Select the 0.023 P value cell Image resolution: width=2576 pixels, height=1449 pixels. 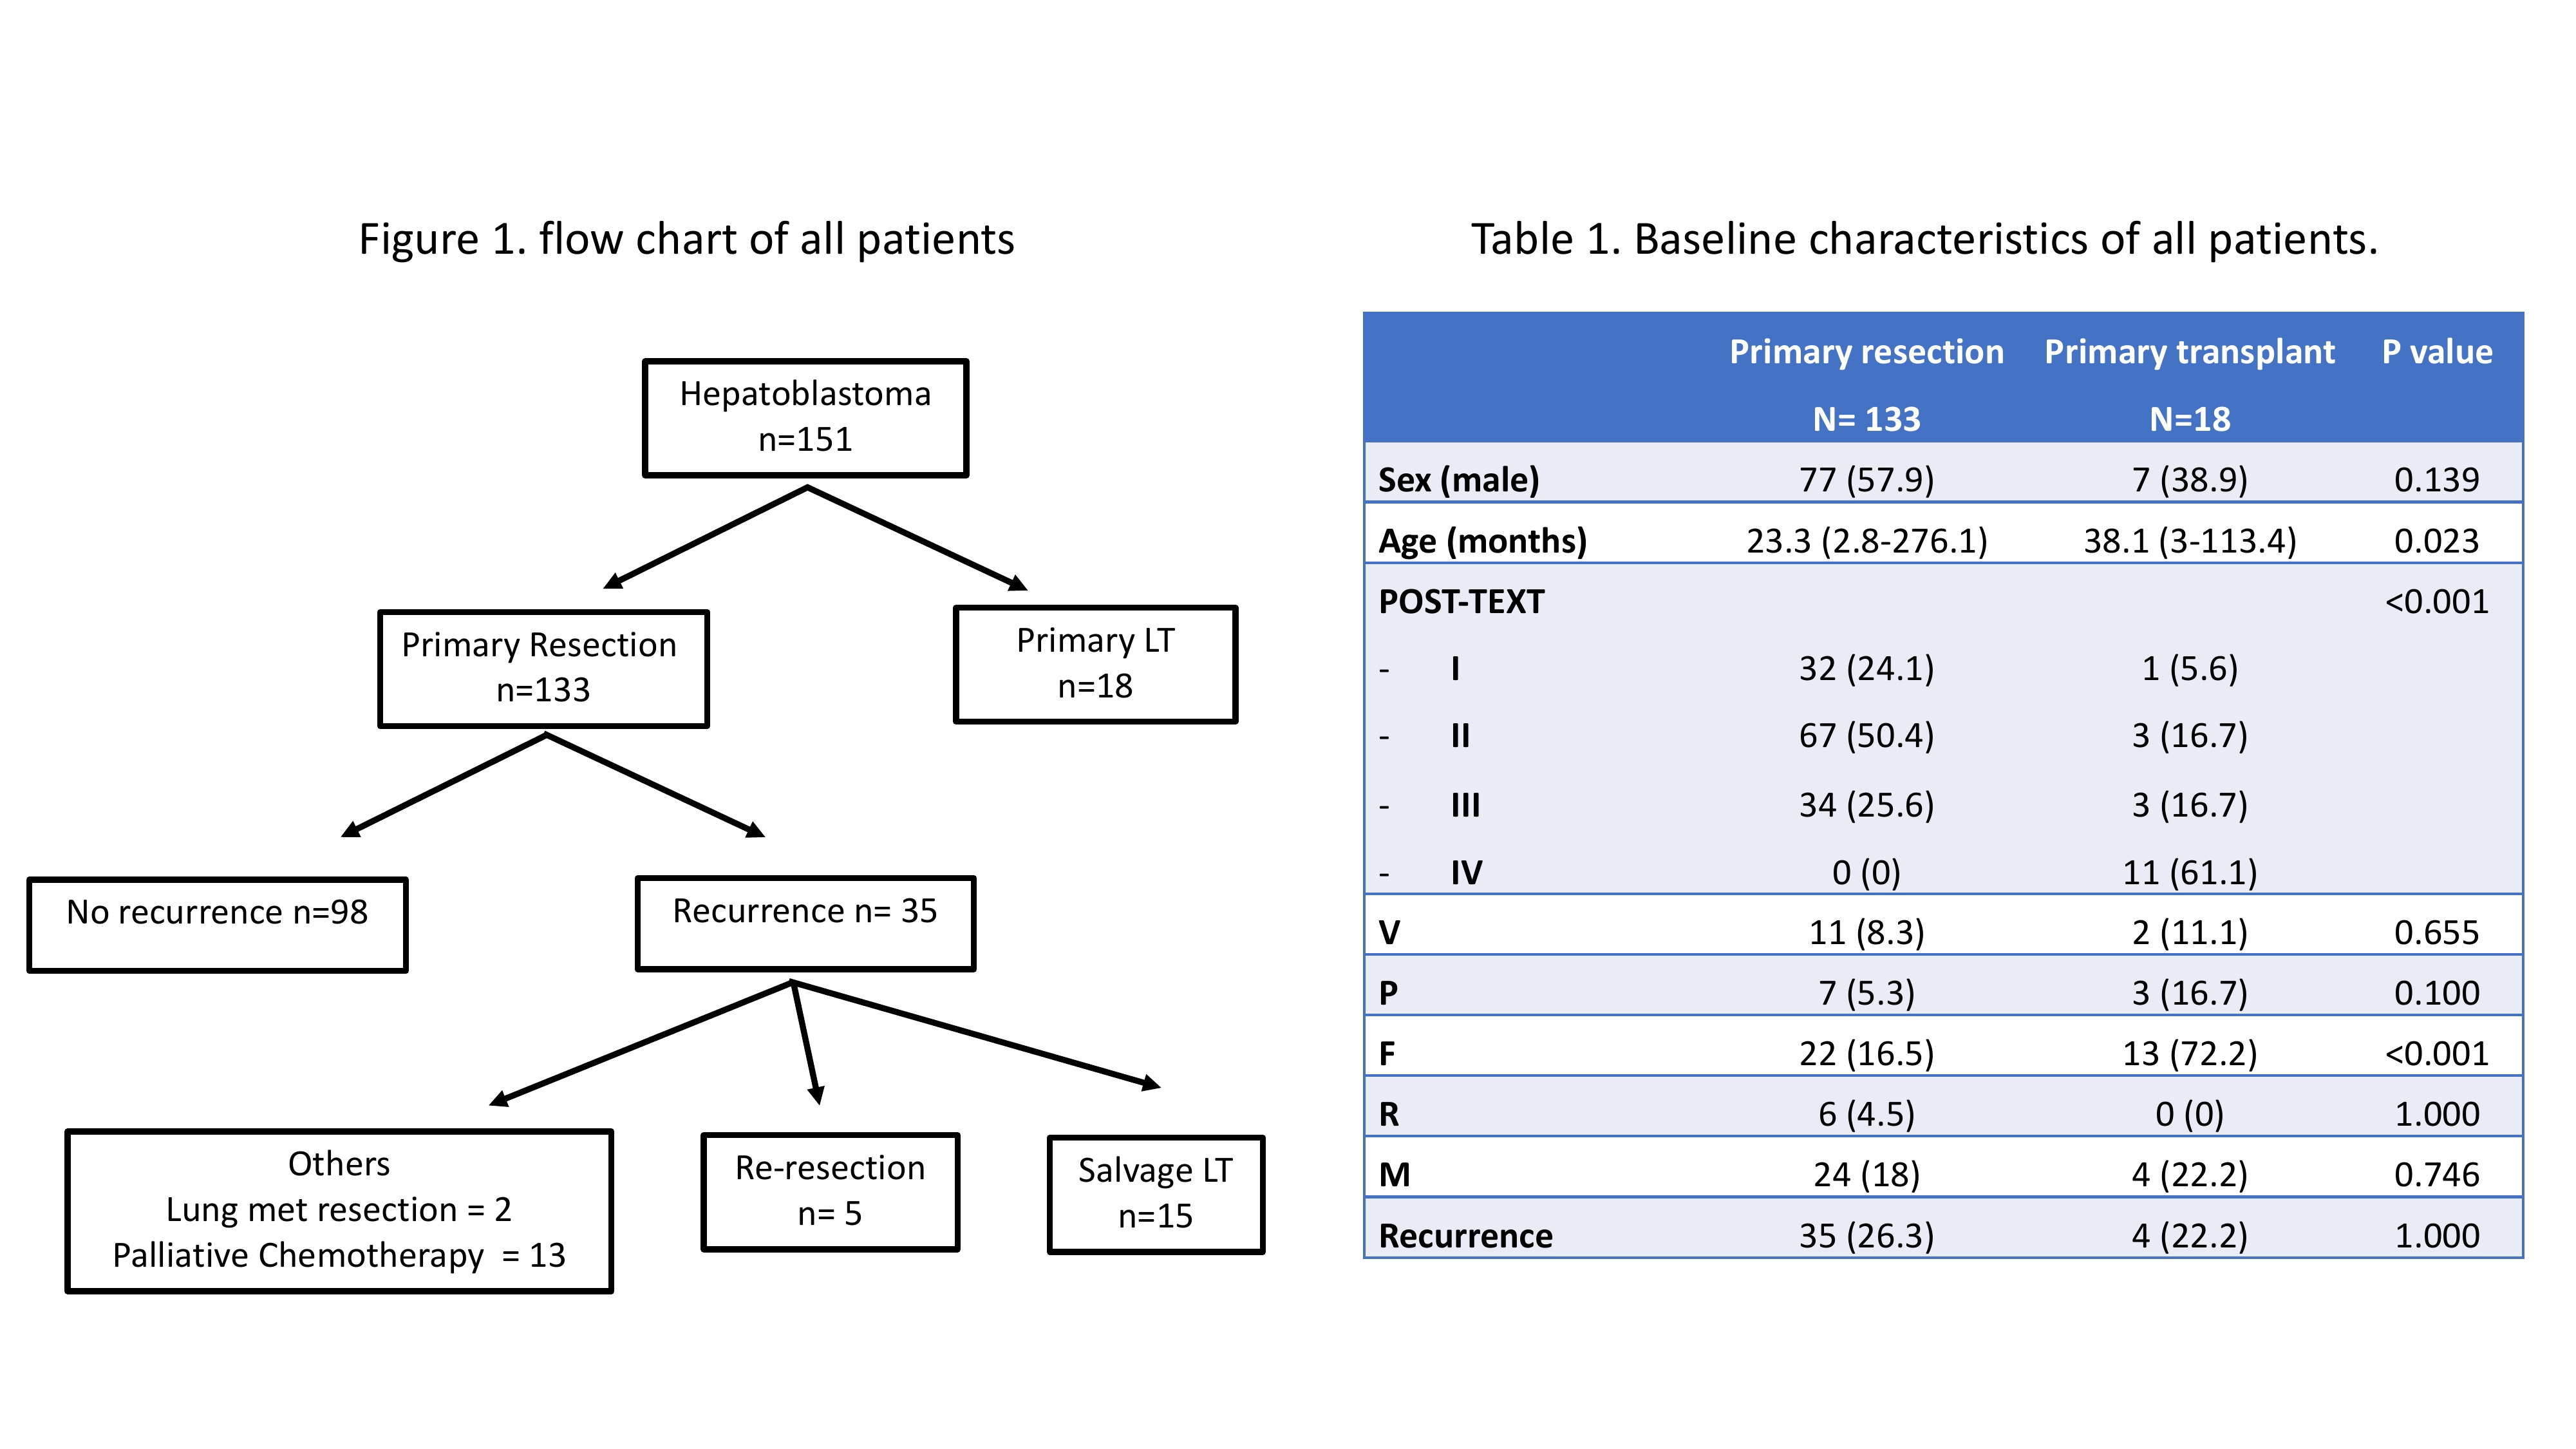click(x=2436, y=541)
